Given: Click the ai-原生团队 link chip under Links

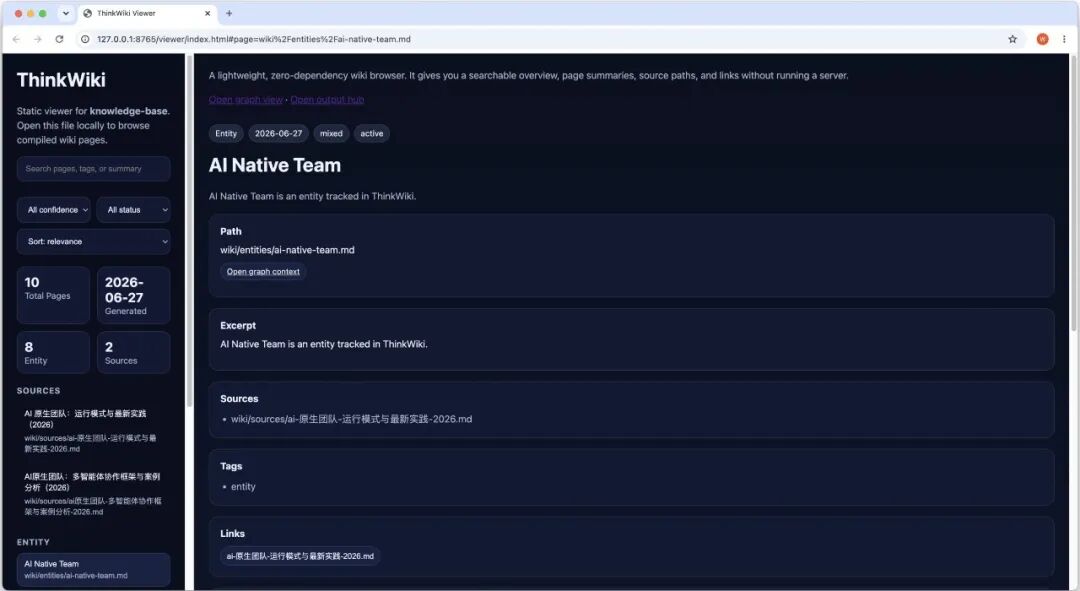Looking at the screenshot, I should [300, 556].
